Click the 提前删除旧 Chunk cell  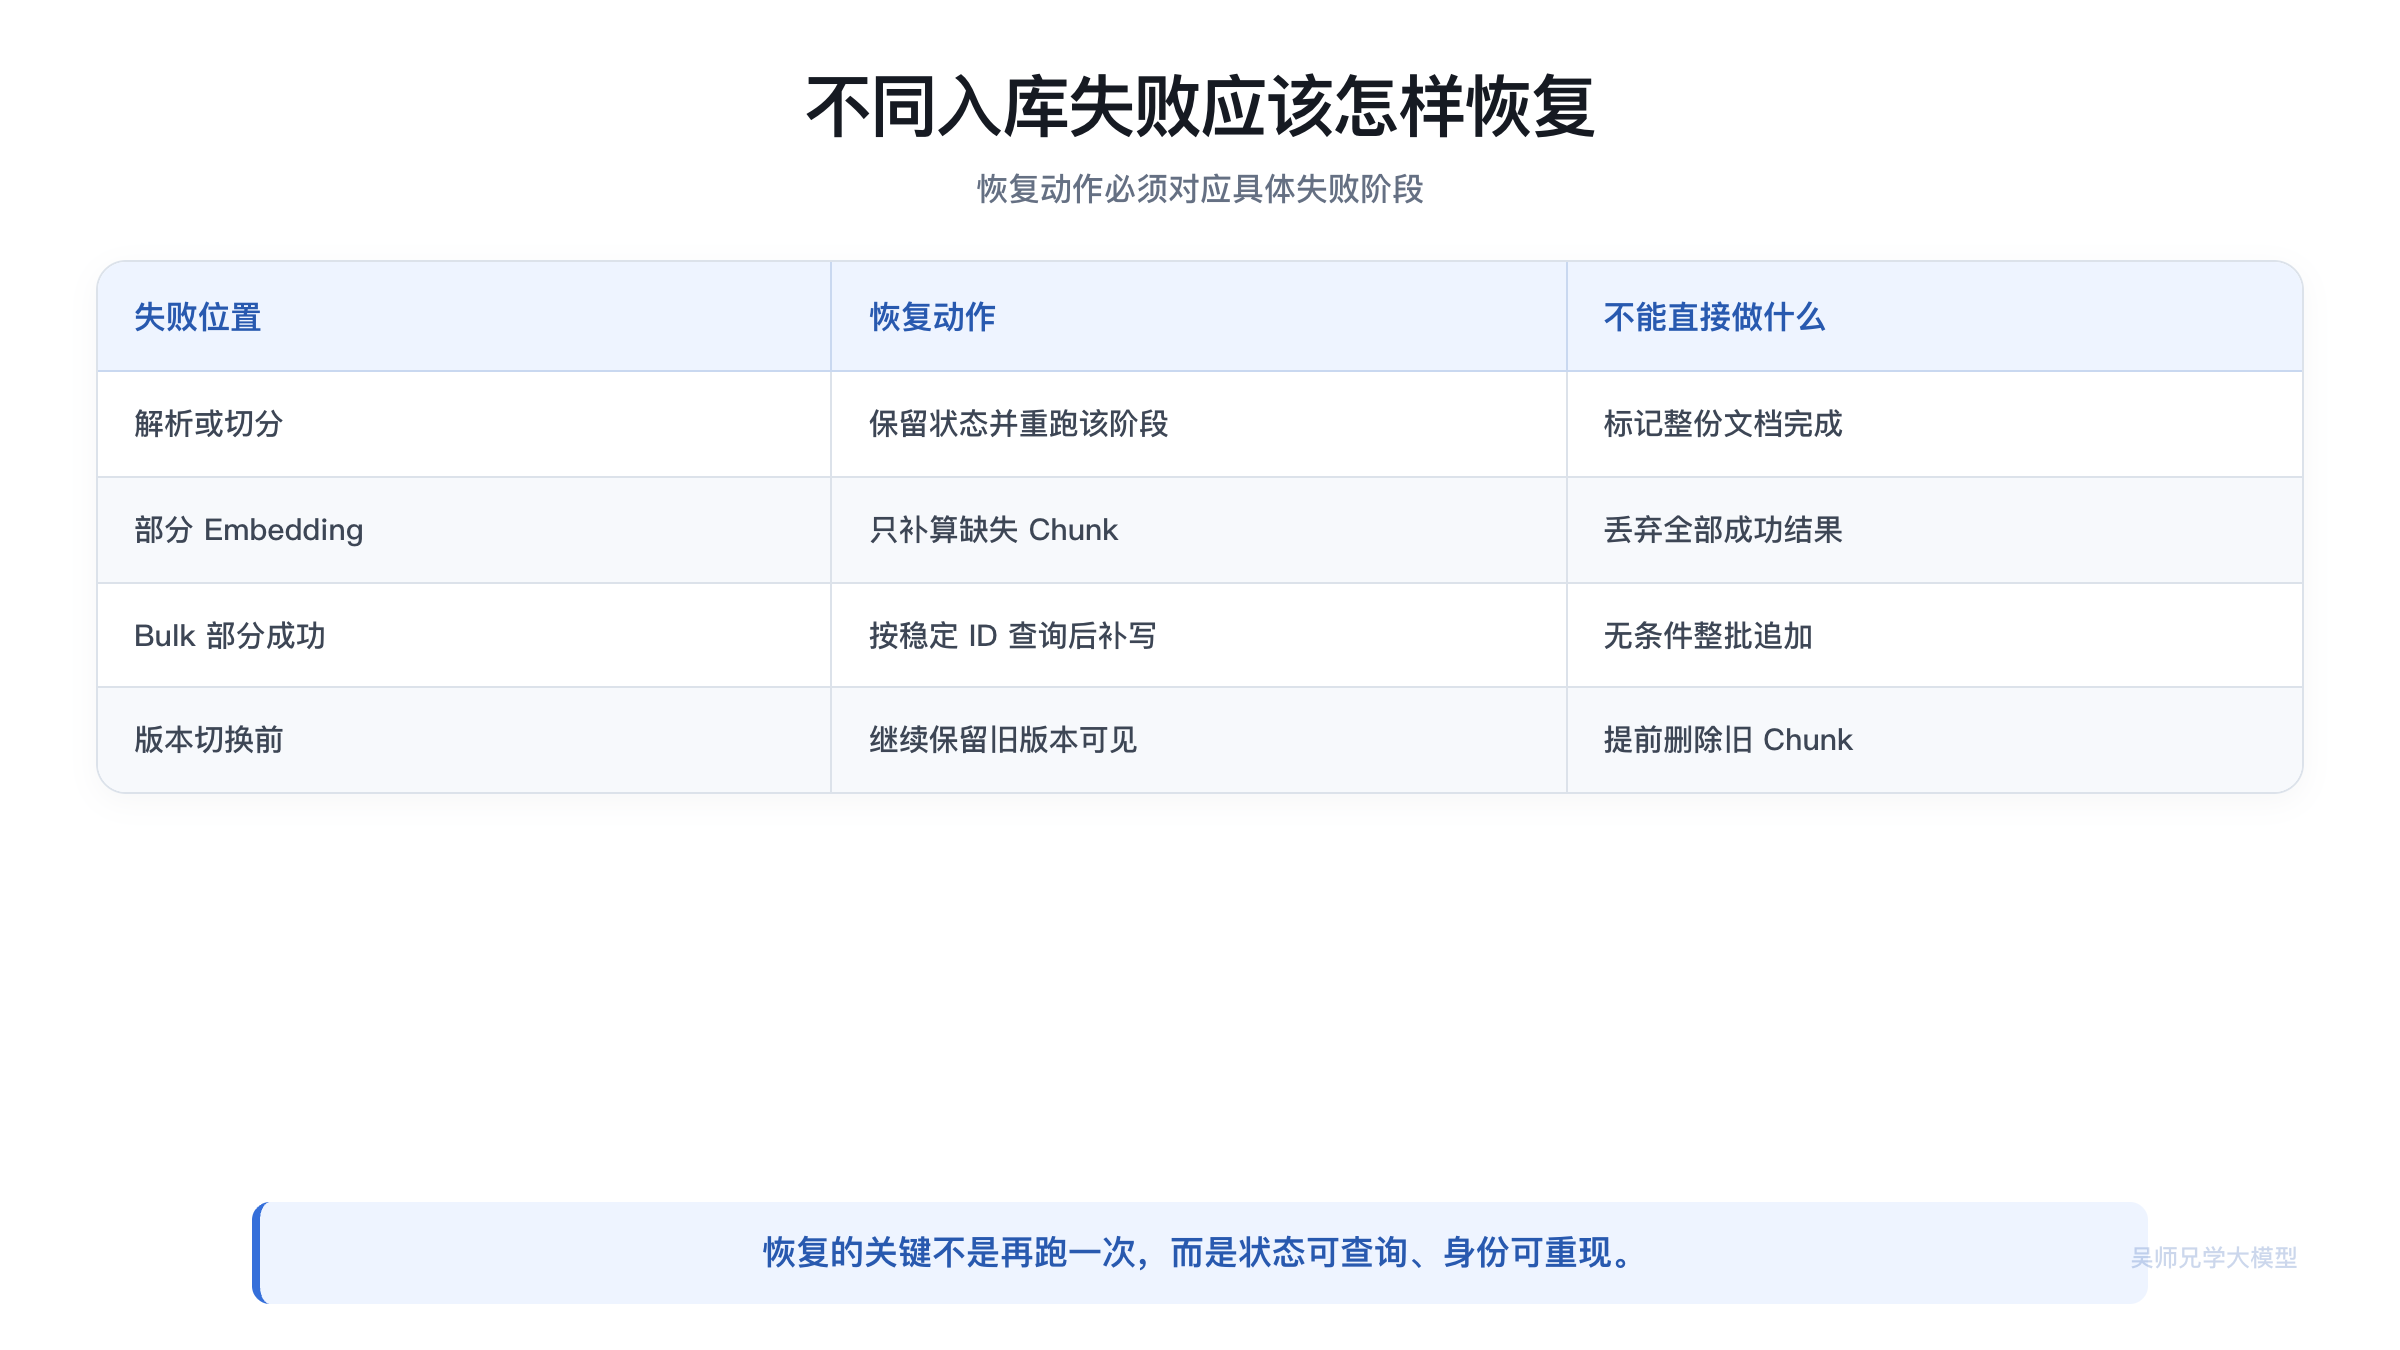click(1935, 740)
